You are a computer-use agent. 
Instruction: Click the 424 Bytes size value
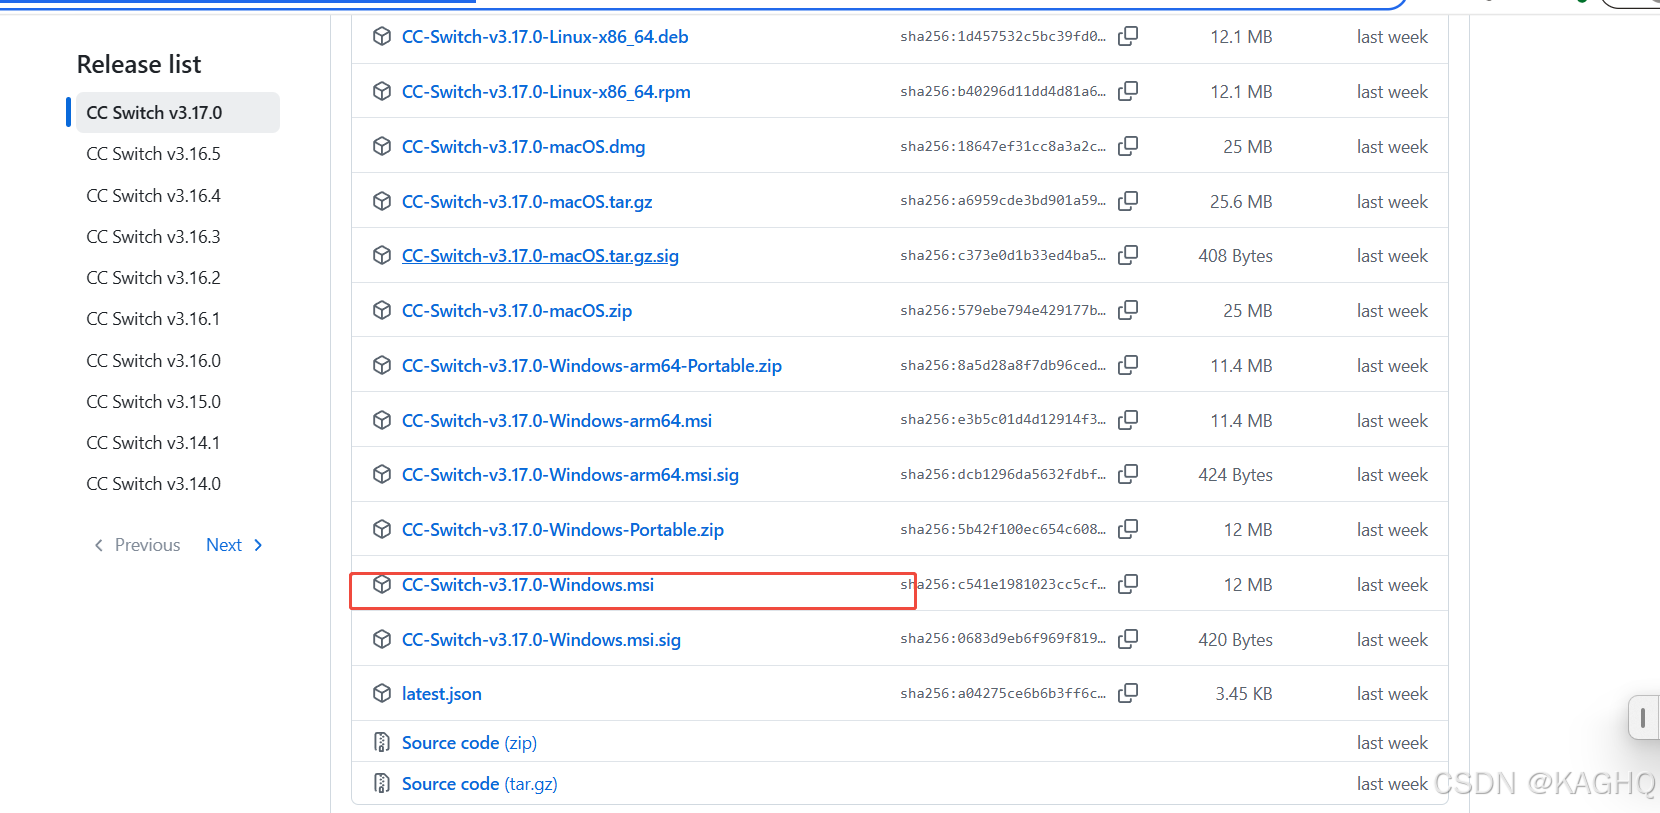pos(1235,475)
